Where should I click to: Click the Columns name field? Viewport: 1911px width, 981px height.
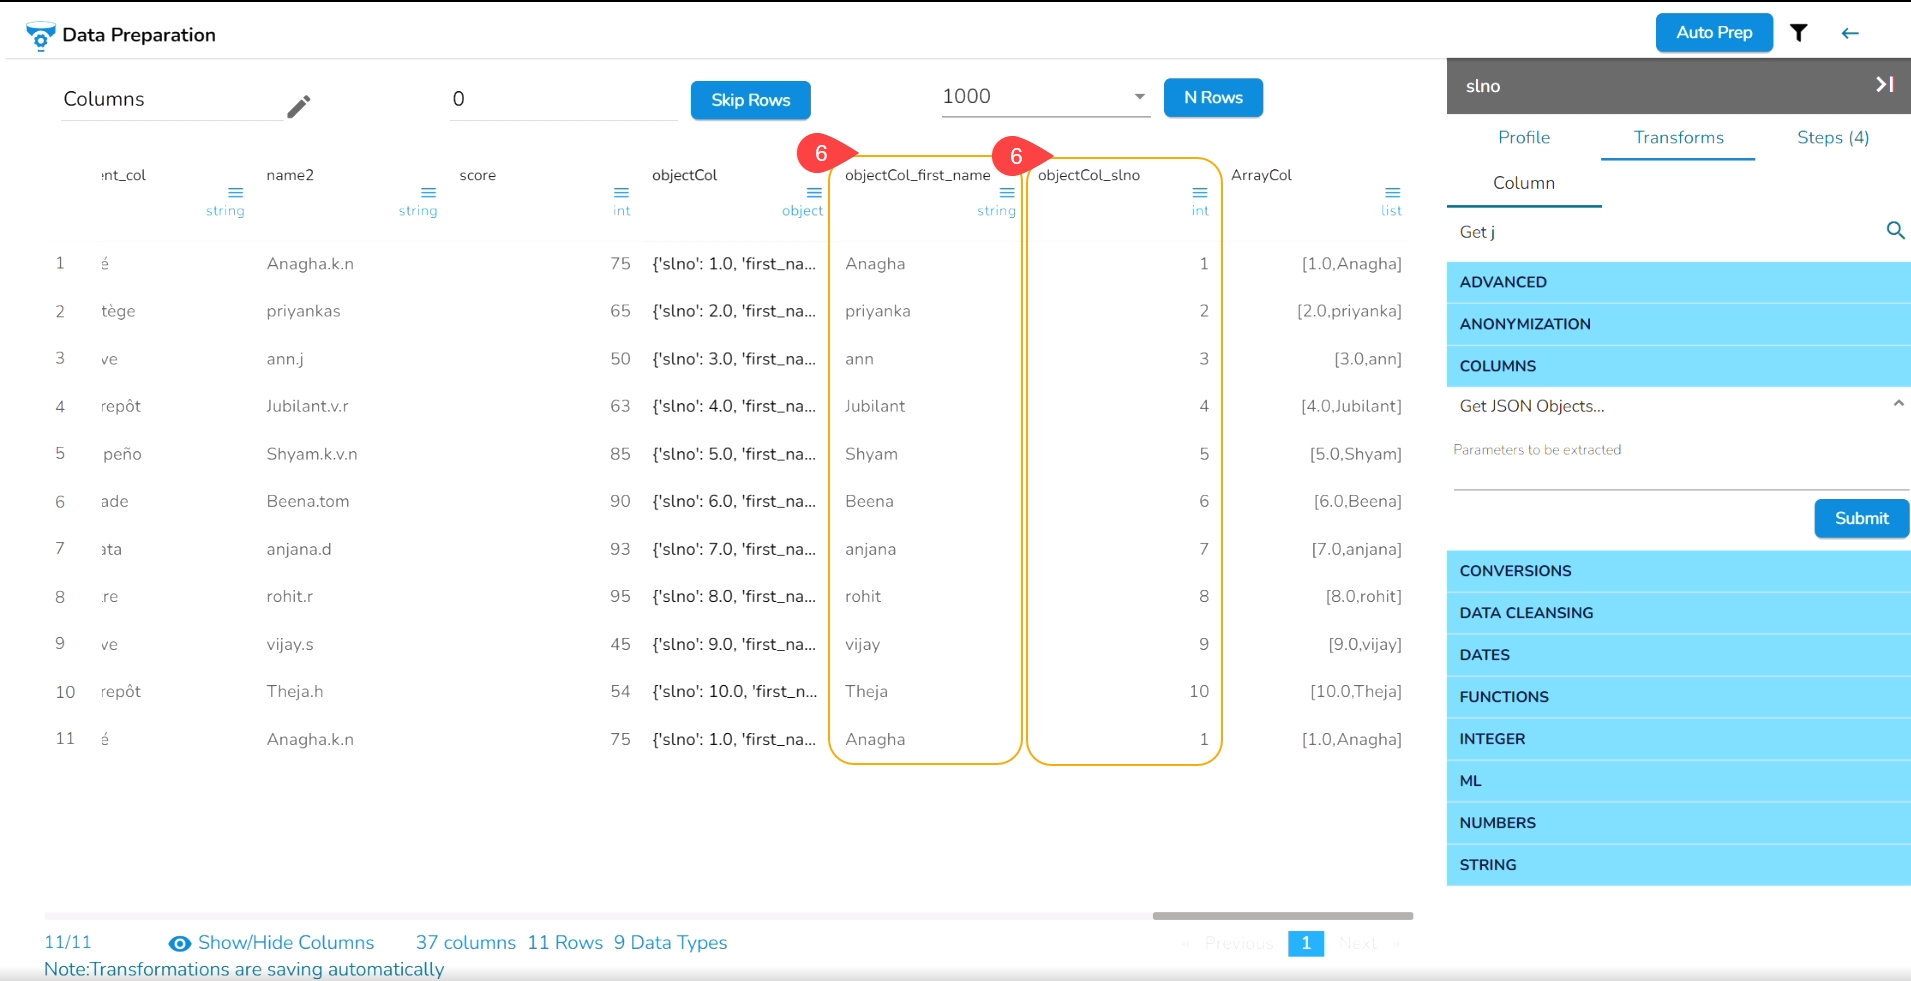coord(172,100)
